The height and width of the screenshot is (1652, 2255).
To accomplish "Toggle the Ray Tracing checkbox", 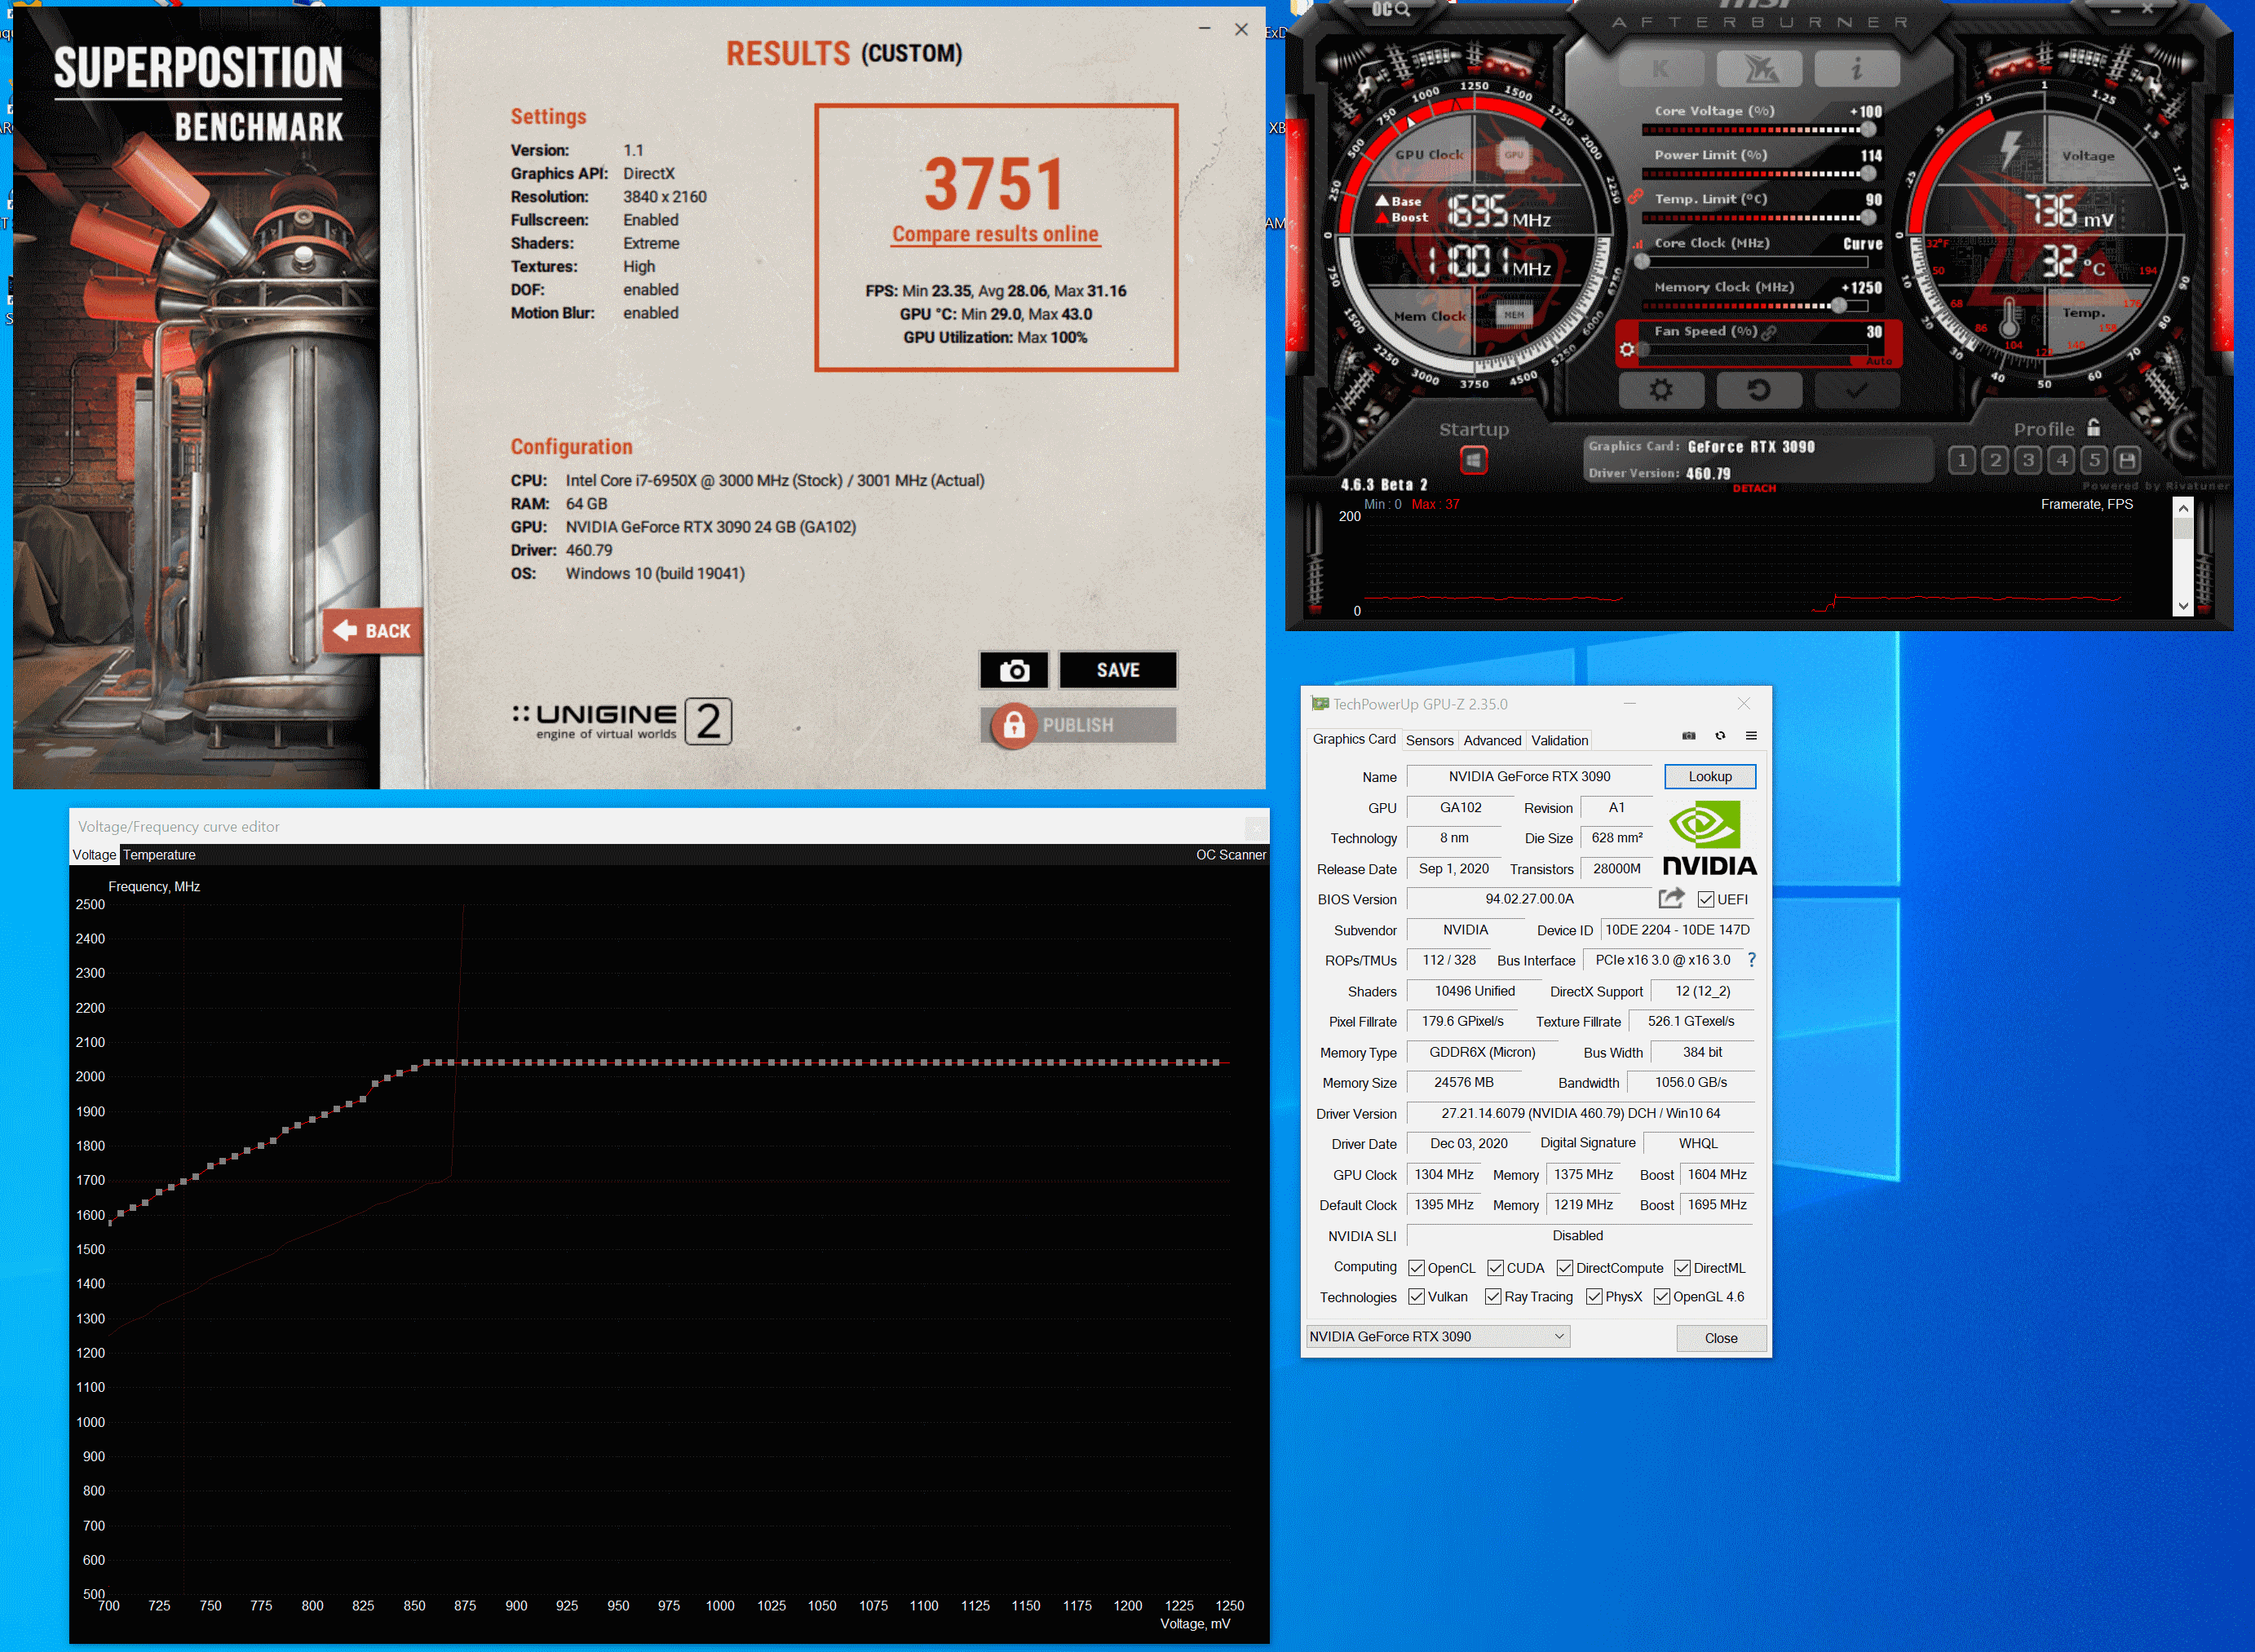I will point(1493,1297).
